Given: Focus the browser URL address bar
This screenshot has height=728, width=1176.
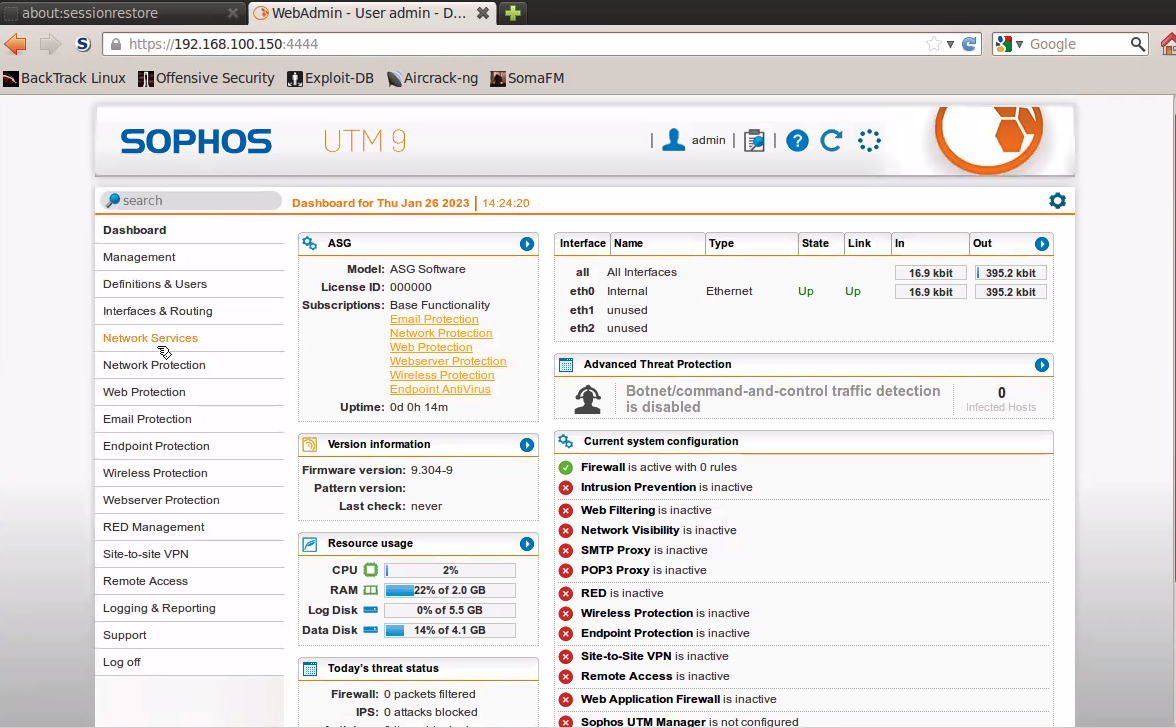Looking at the screenshot, I should click(525, 44).
